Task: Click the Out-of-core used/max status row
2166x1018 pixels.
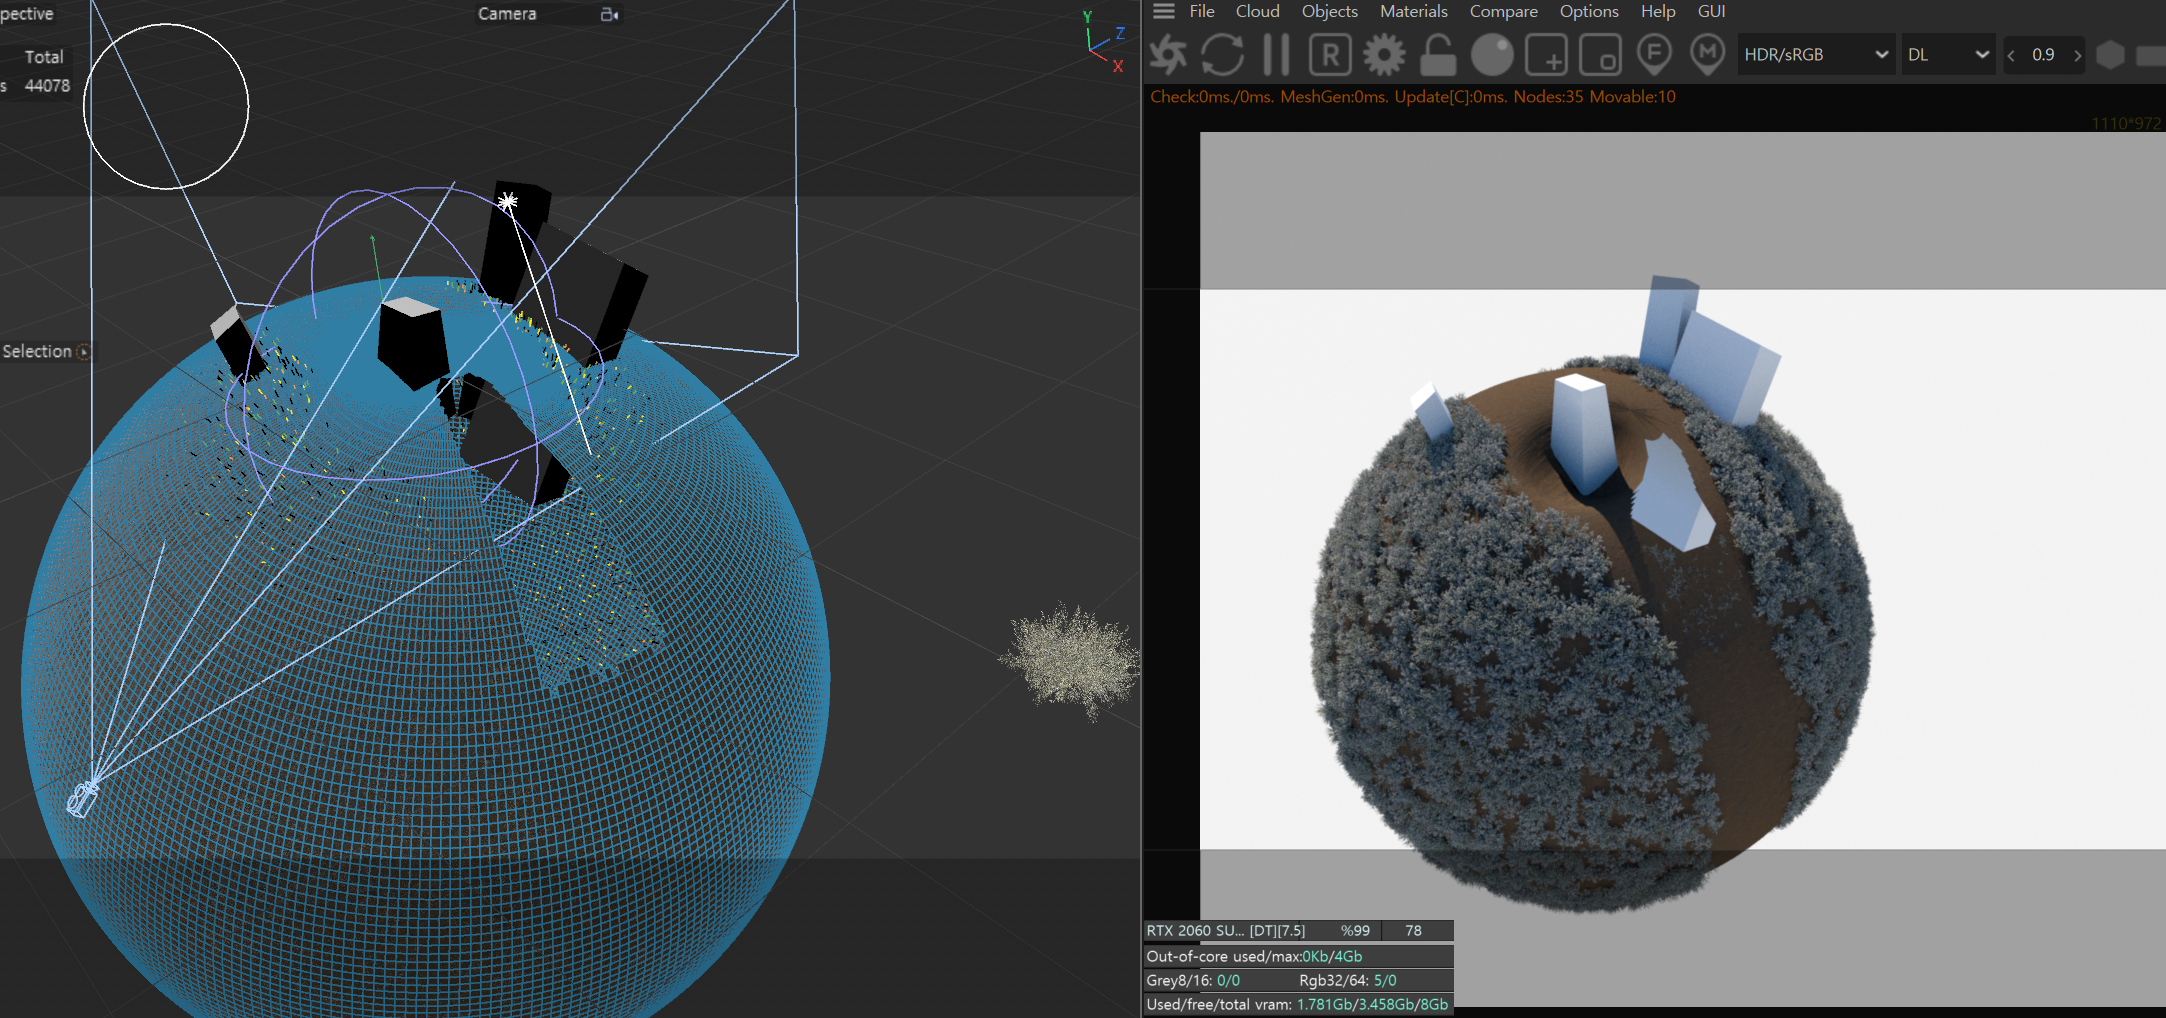Action: click(x=1298, y=956)
